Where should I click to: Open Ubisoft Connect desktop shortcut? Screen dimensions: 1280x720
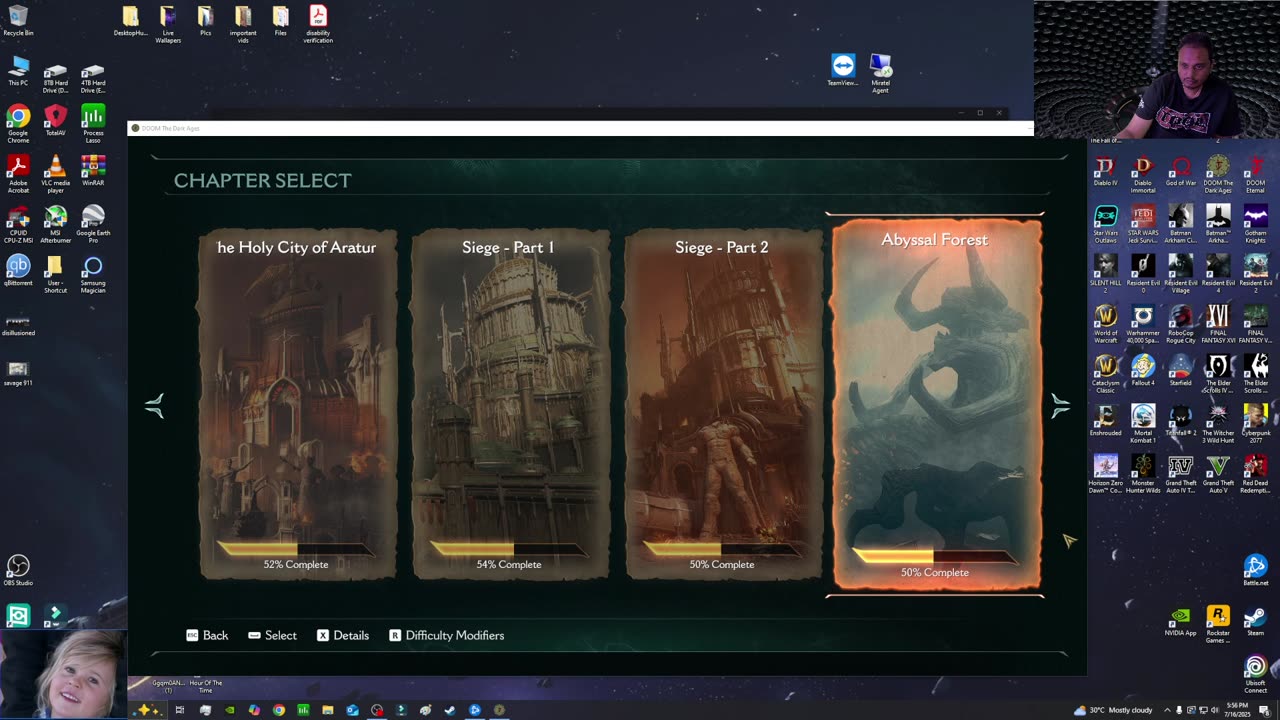tap(1256, 674)
